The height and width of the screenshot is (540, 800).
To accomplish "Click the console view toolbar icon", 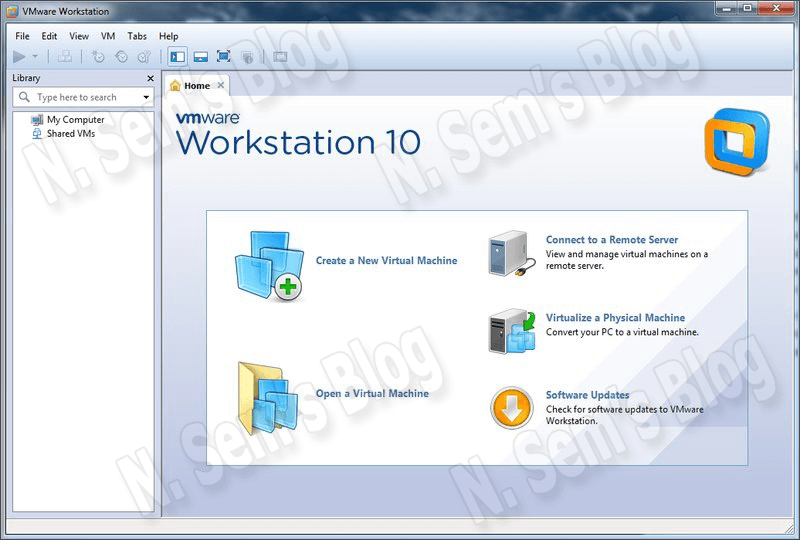I will click(280, 57).
